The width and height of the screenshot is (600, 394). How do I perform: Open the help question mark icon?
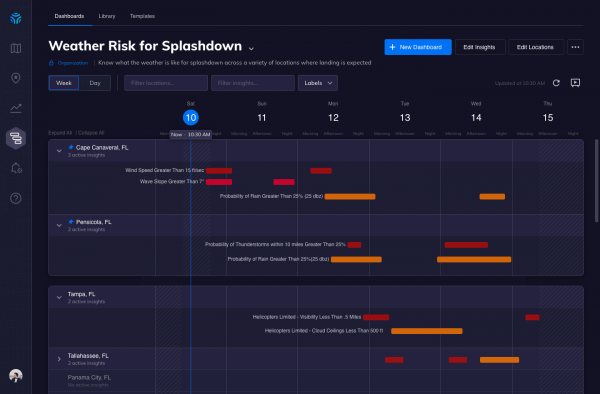16,198
